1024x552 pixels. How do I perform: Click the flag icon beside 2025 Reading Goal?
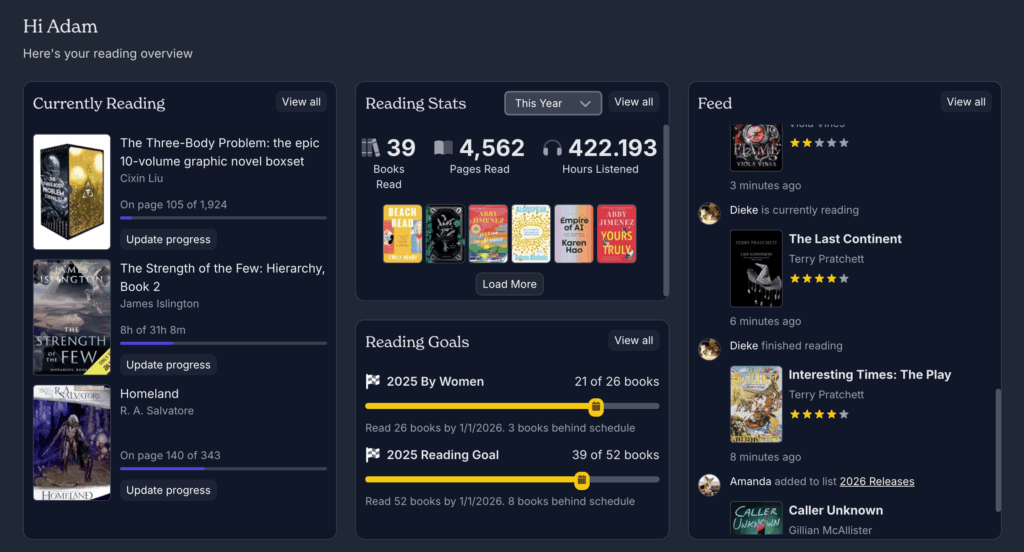click(x=373, y=455)
